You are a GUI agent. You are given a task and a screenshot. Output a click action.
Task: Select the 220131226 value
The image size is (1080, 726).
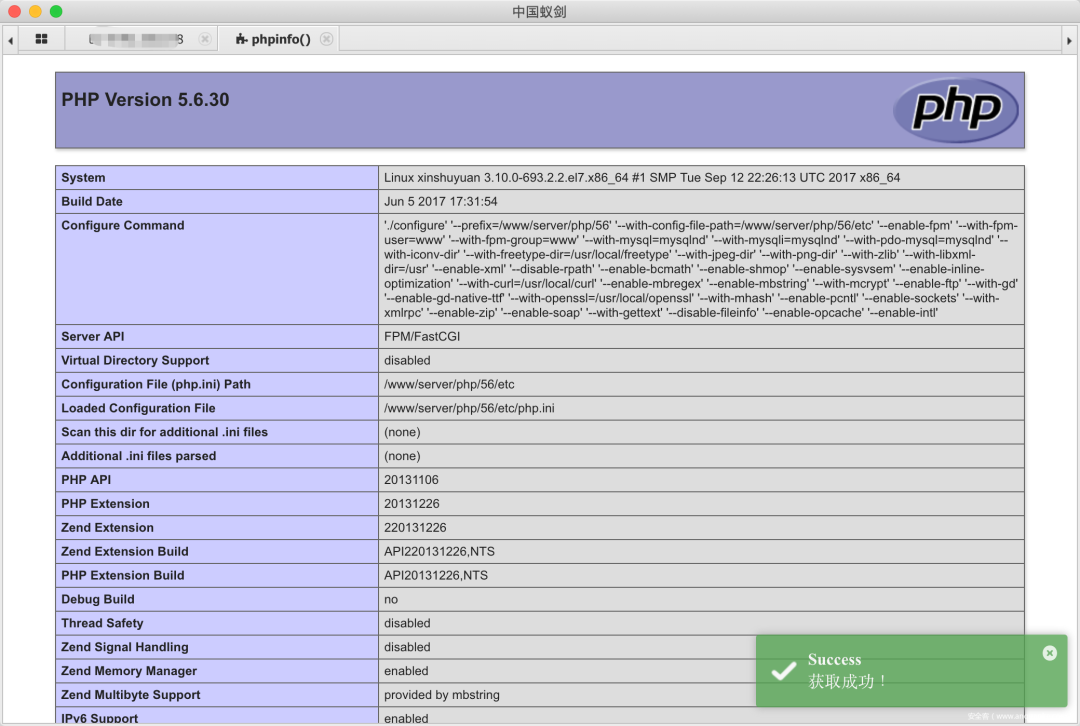point(415,528)
